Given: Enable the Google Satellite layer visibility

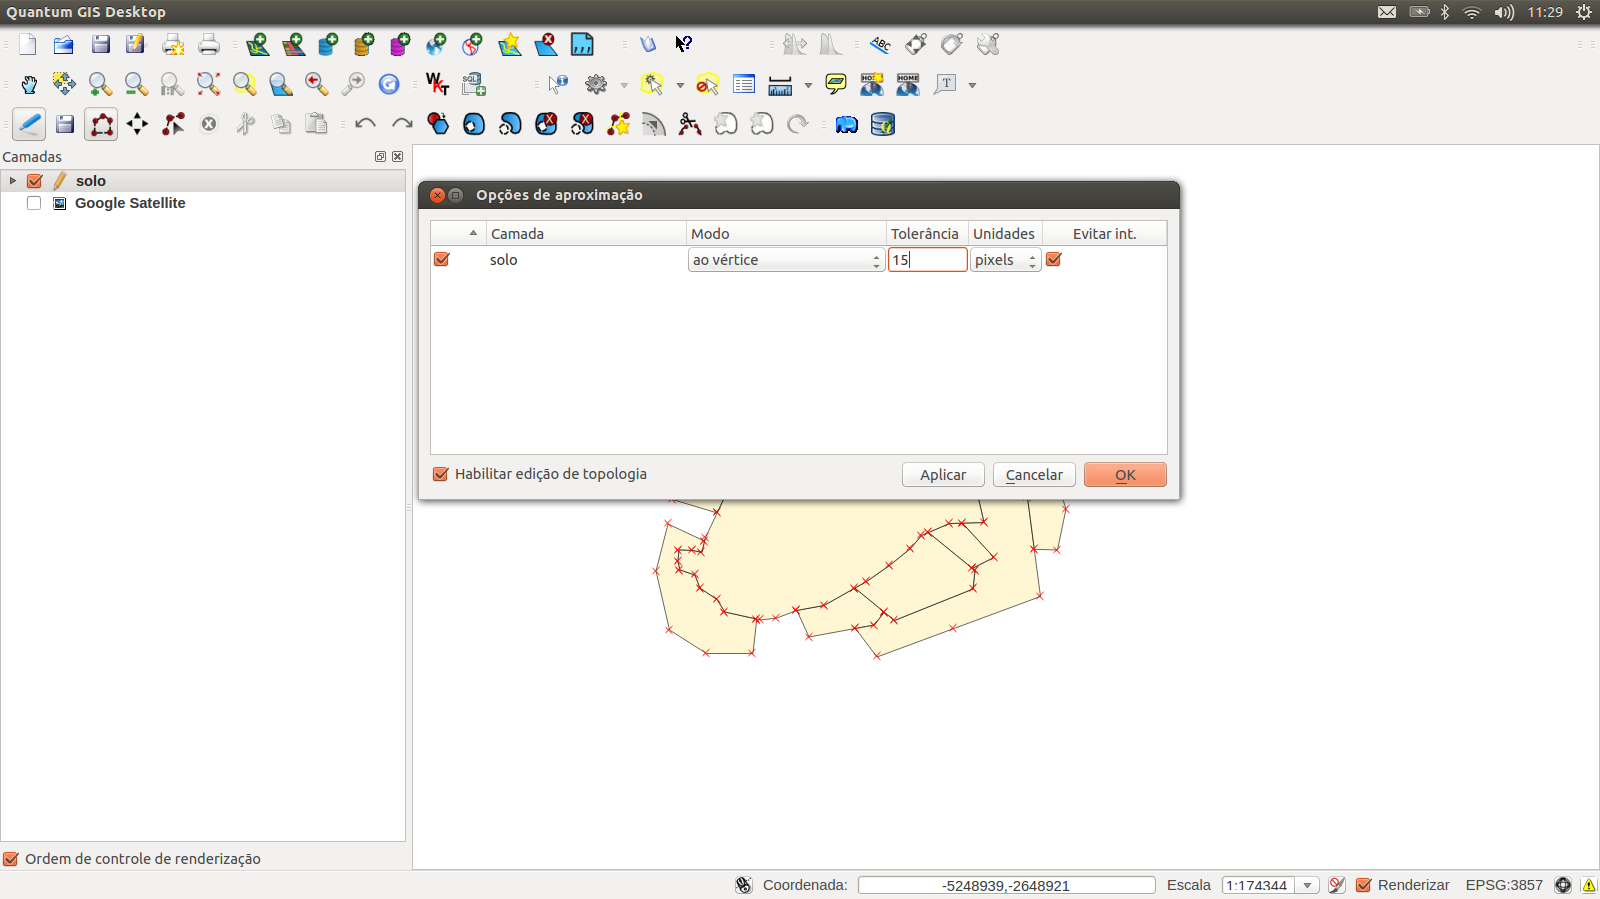Looking at the screenshot, I should (34, 203).
